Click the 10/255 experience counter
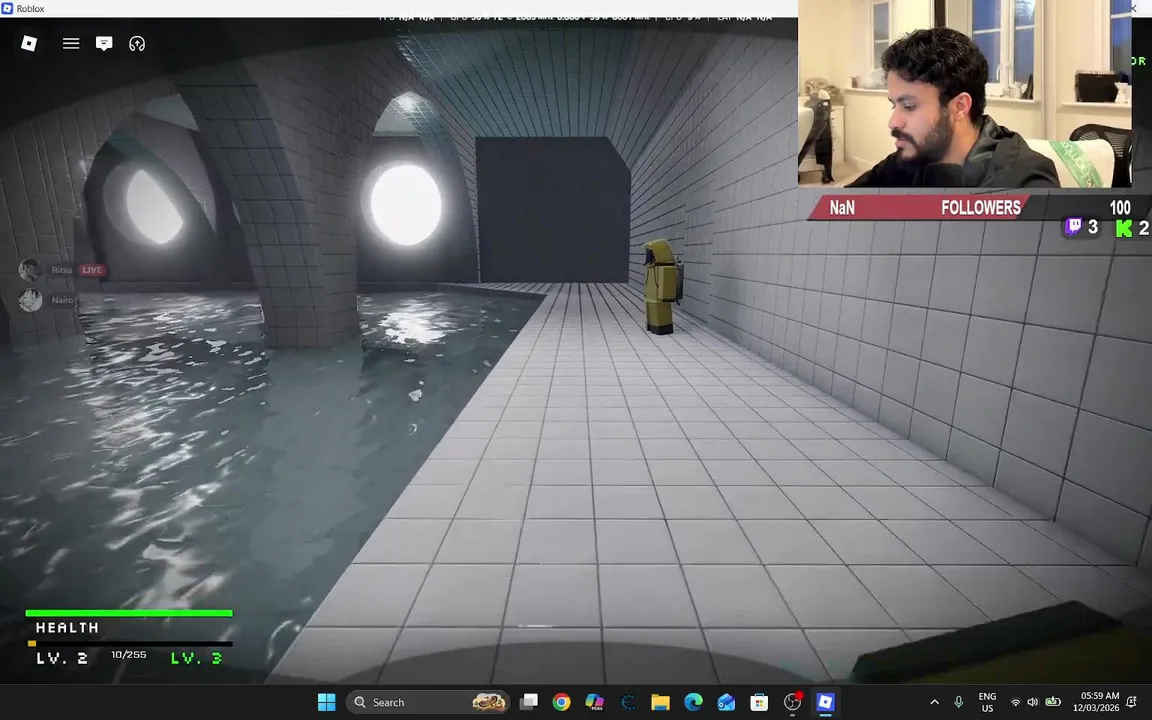 coord(129,654)
